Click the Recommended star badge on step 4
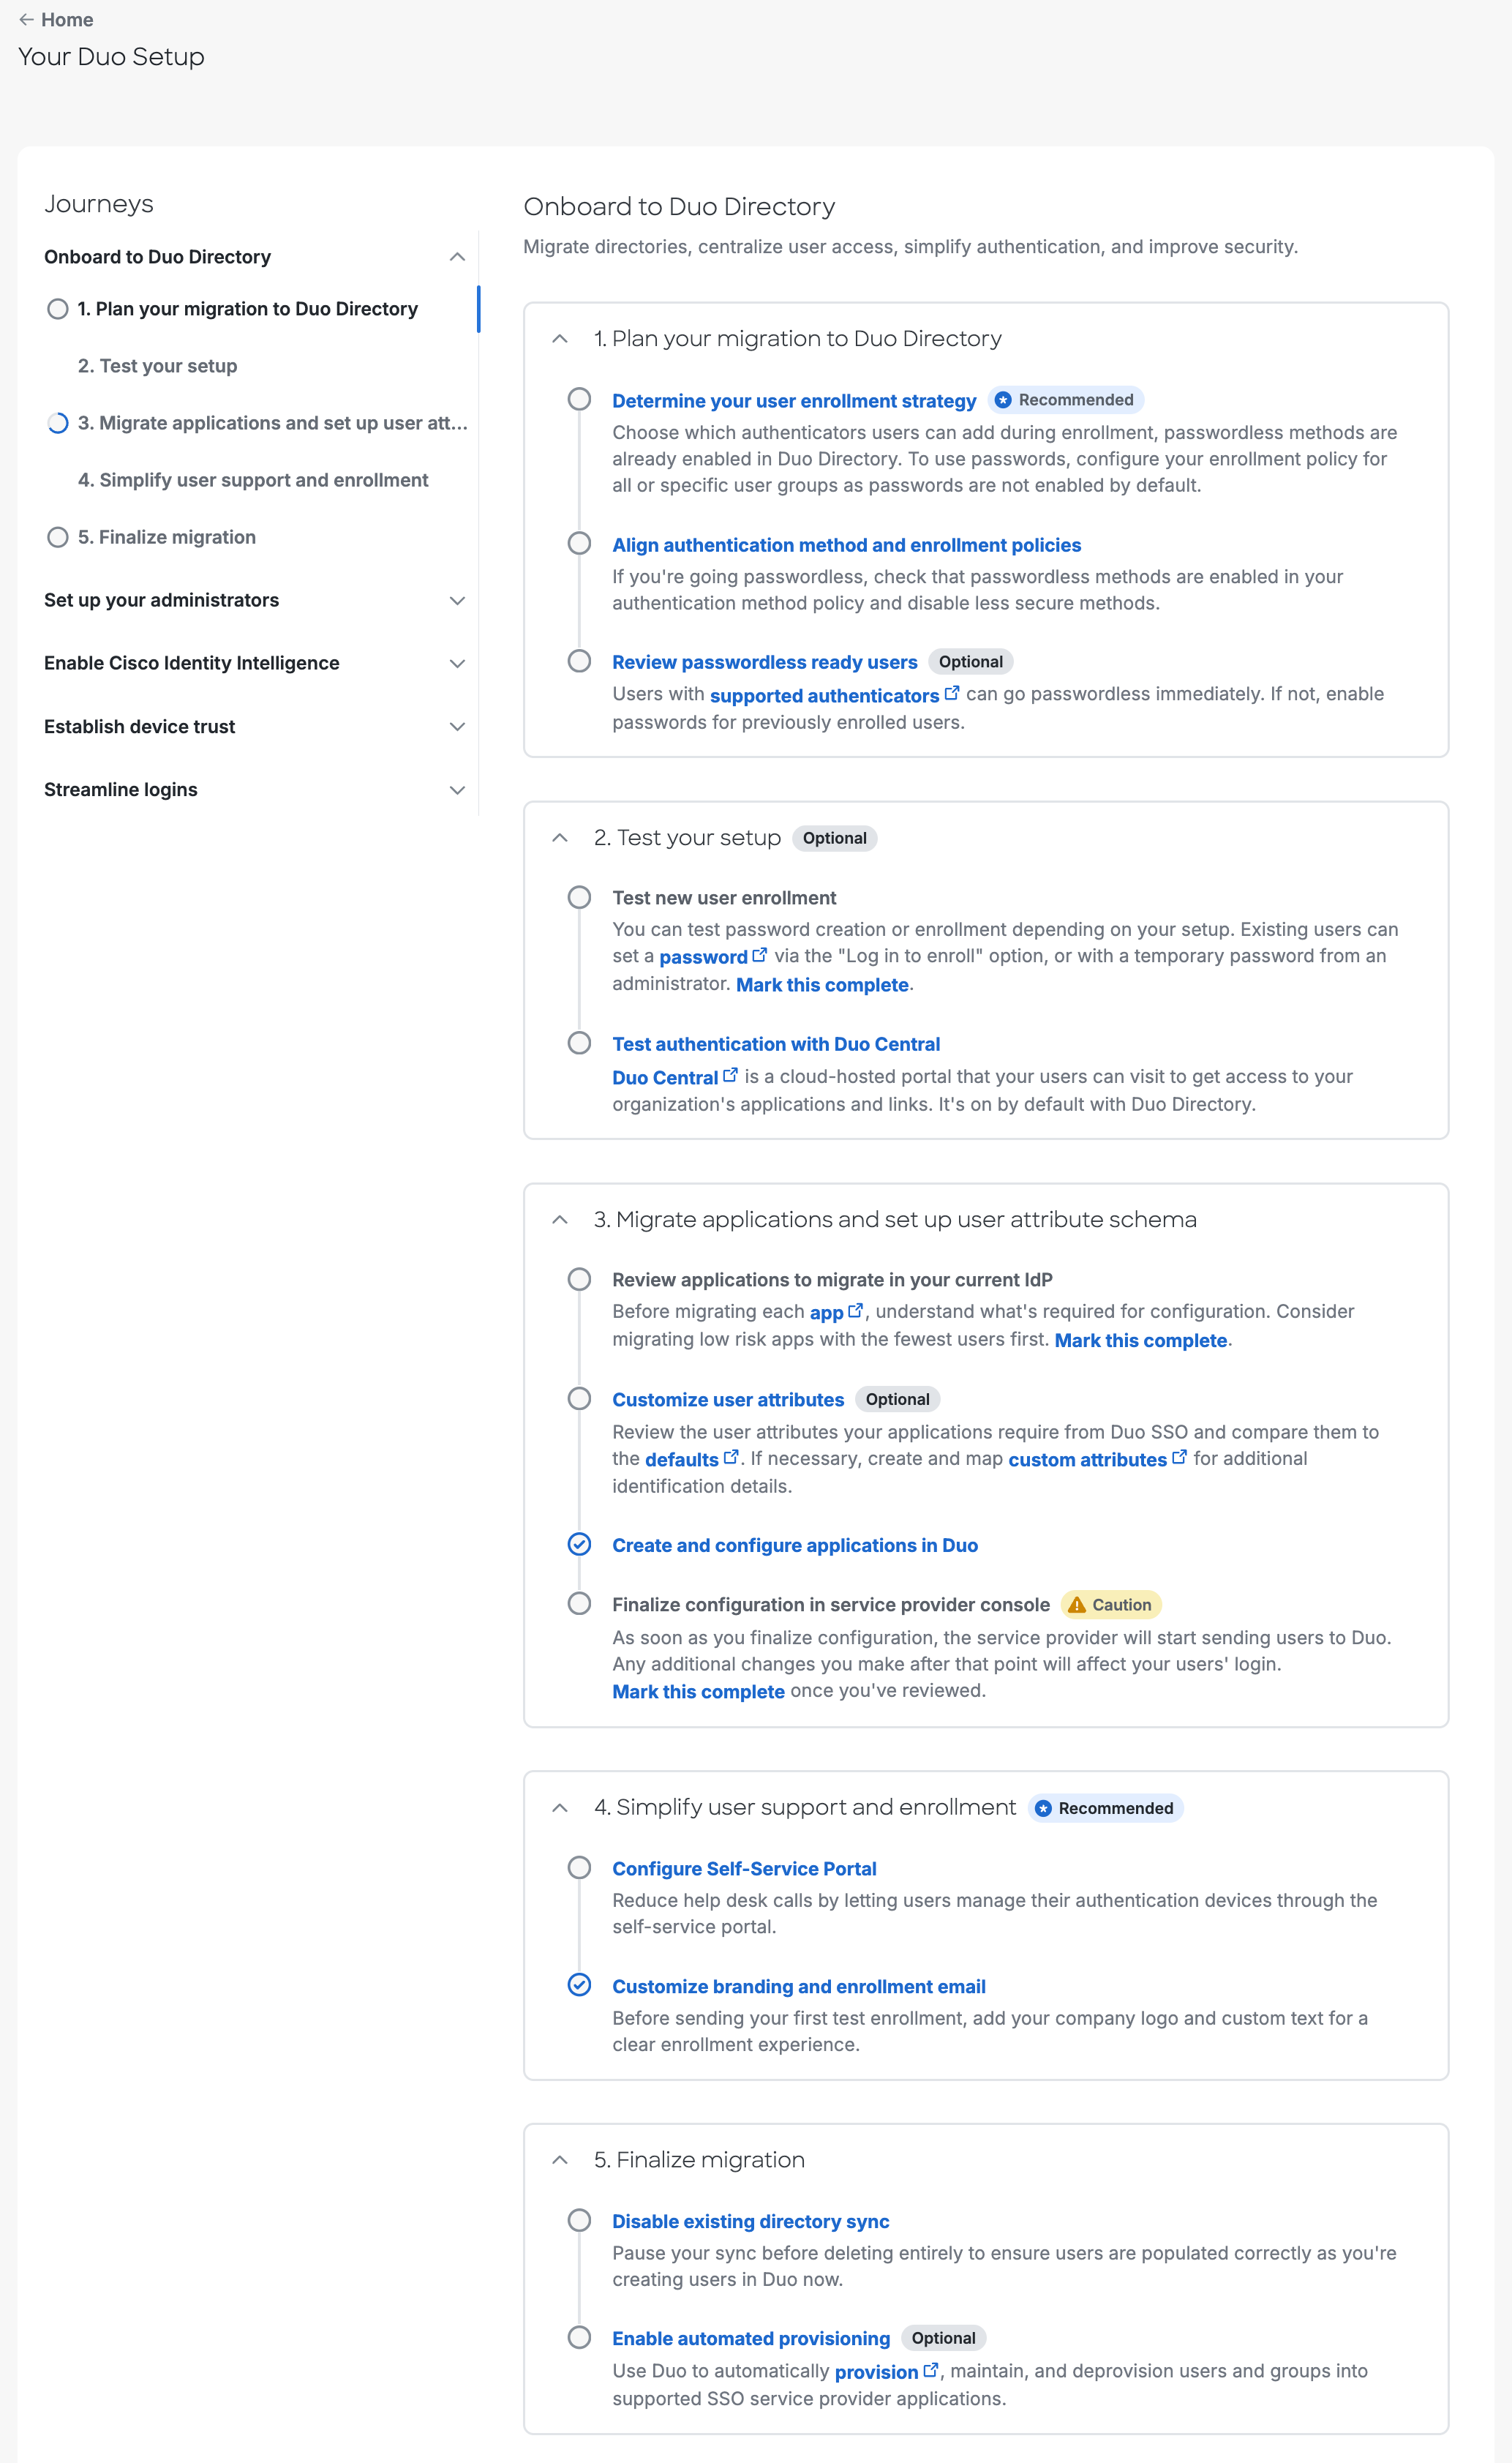Viewport: 1512px width, 2463px height. pyautogui.click(x=1044, y=1809)
